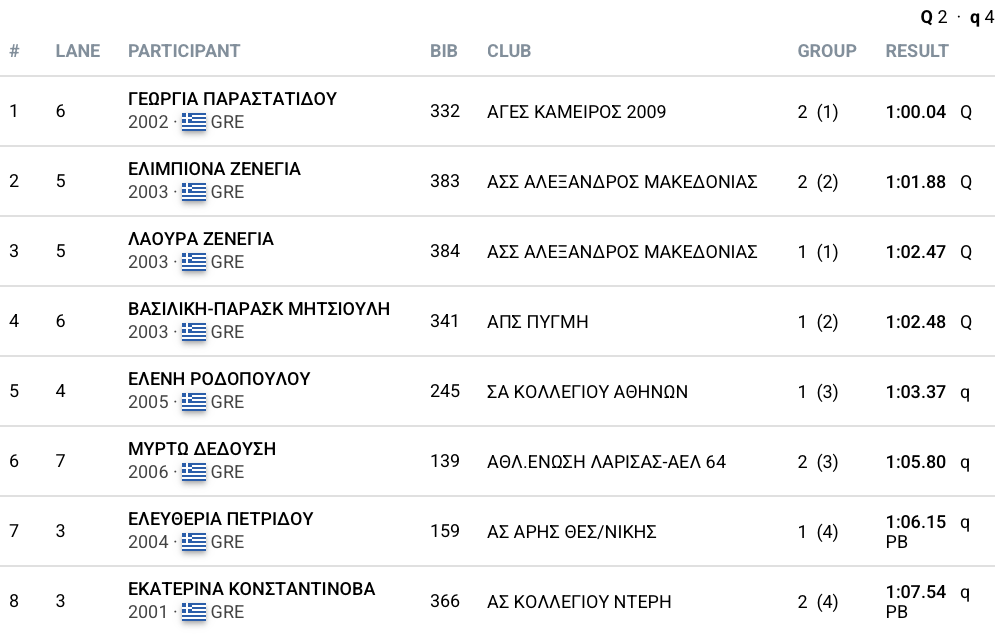1004x634 pixels.
Task: Click the flag icon under ΕΛΕΝΗ ΡΟΔΟΠΟΥΛΟΥ
Action: pyautogui.click(x=194, y=402)
